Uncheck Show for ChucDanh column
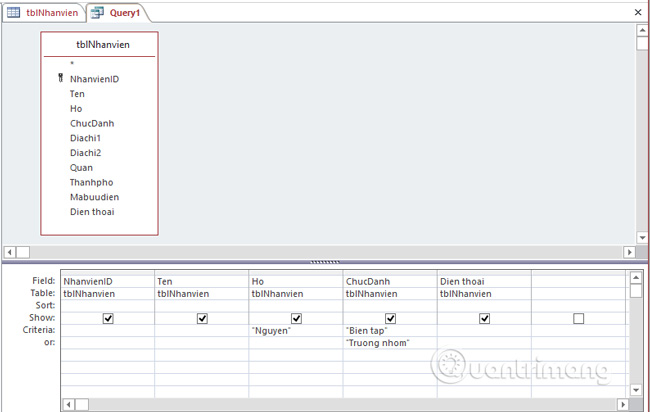The width and height of the screenshot is (650, 412). 390,318
